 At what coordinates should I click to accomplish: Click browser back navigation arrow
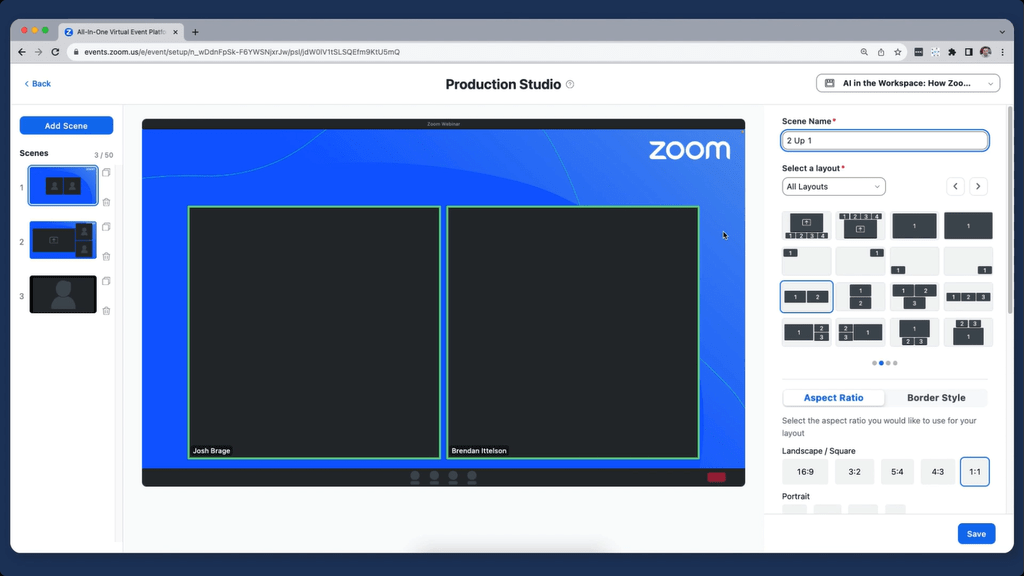click(x=22, y=52)
